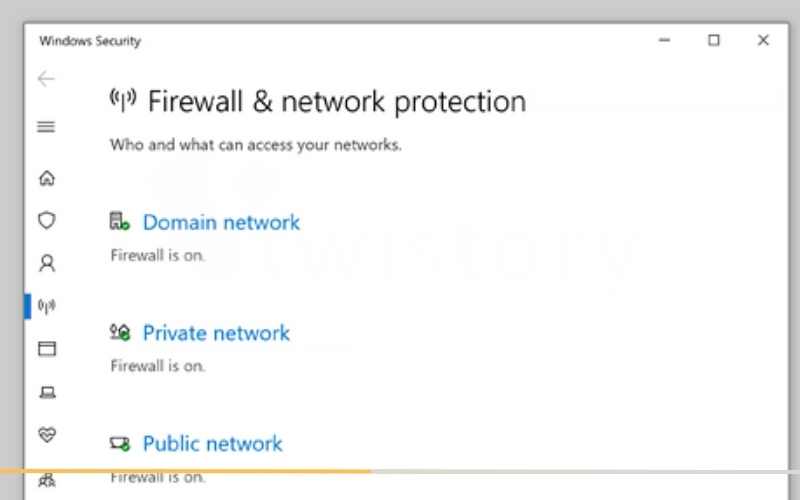Select Firewall & network protection sidebar icon
Viewport: 800px width, 500px height.
46,306
